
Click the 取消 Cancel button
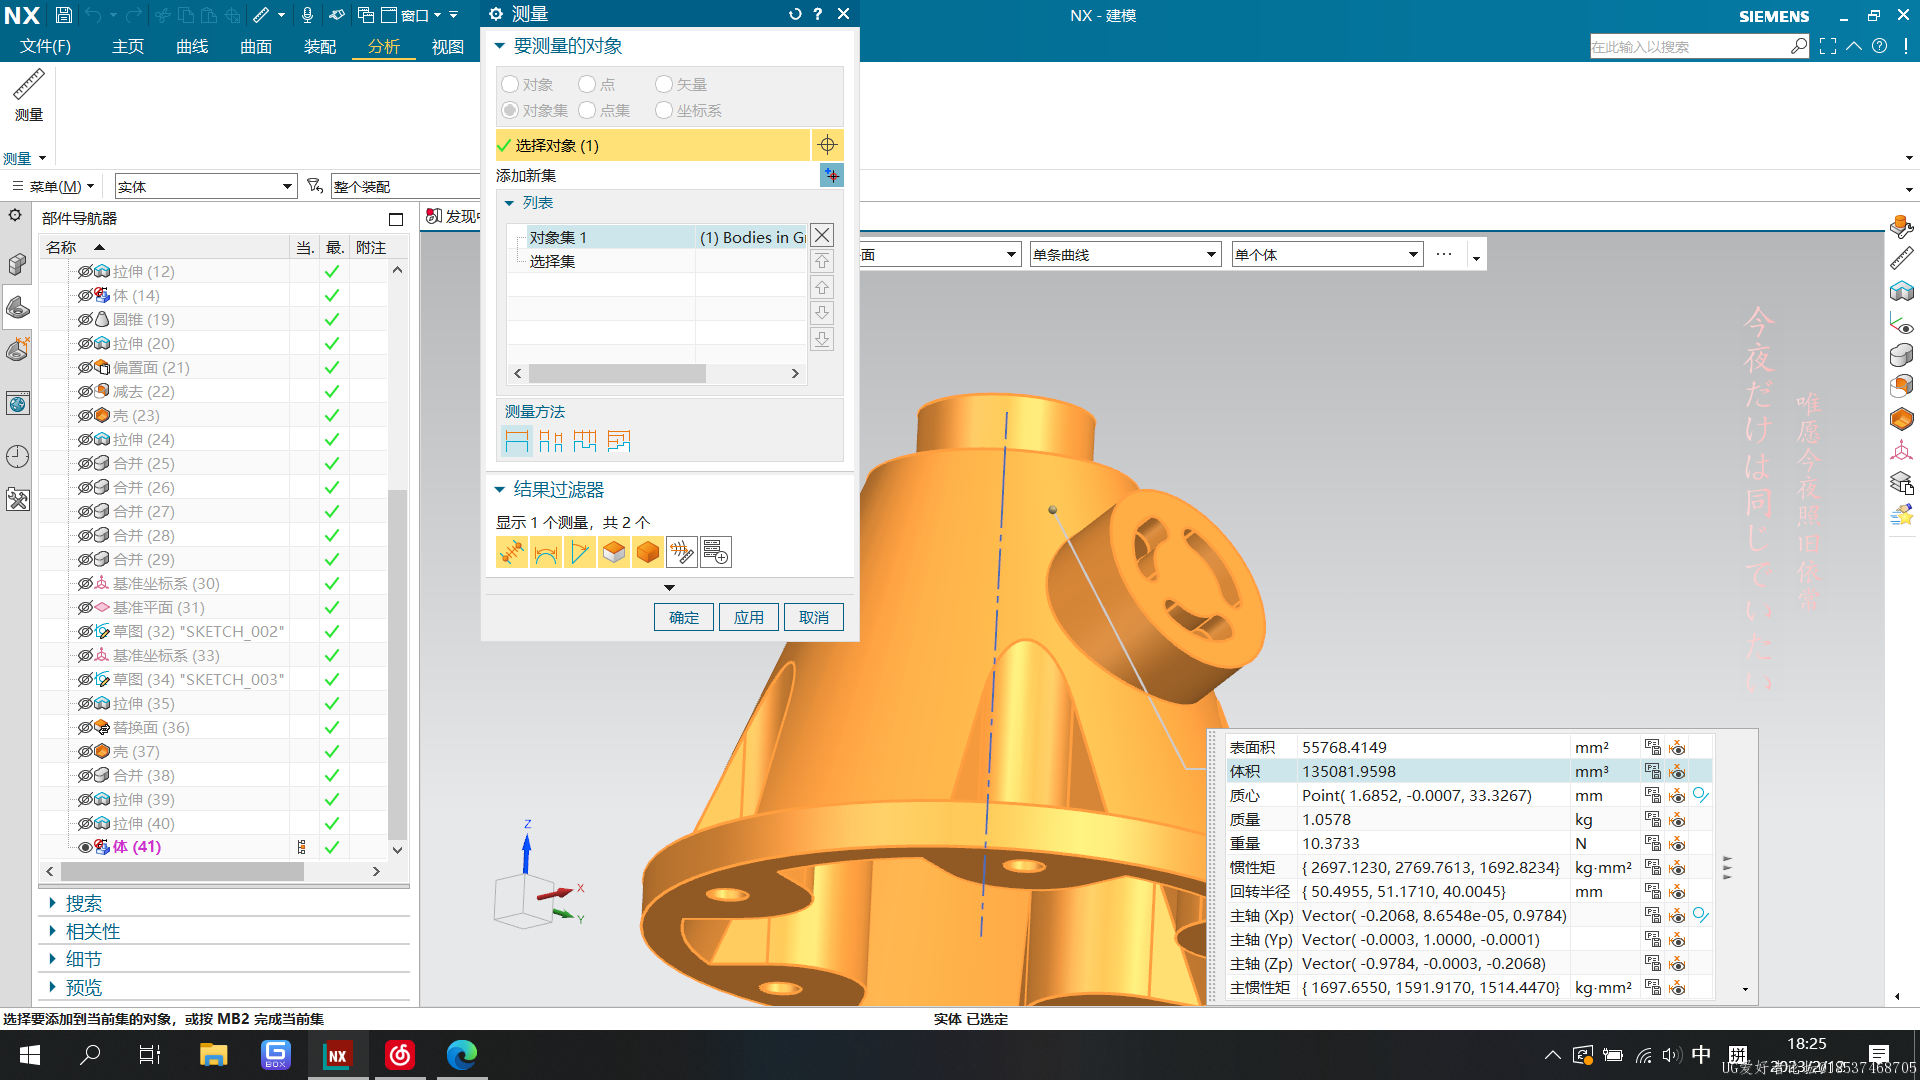pyautogui.click(x=814, y=617)
